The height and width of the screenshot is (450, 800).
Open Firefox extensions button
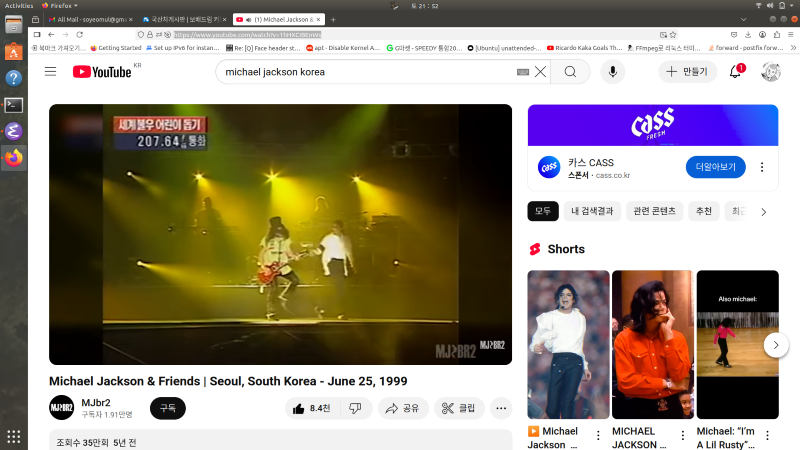pyautogui.click(x=777, y=35)
